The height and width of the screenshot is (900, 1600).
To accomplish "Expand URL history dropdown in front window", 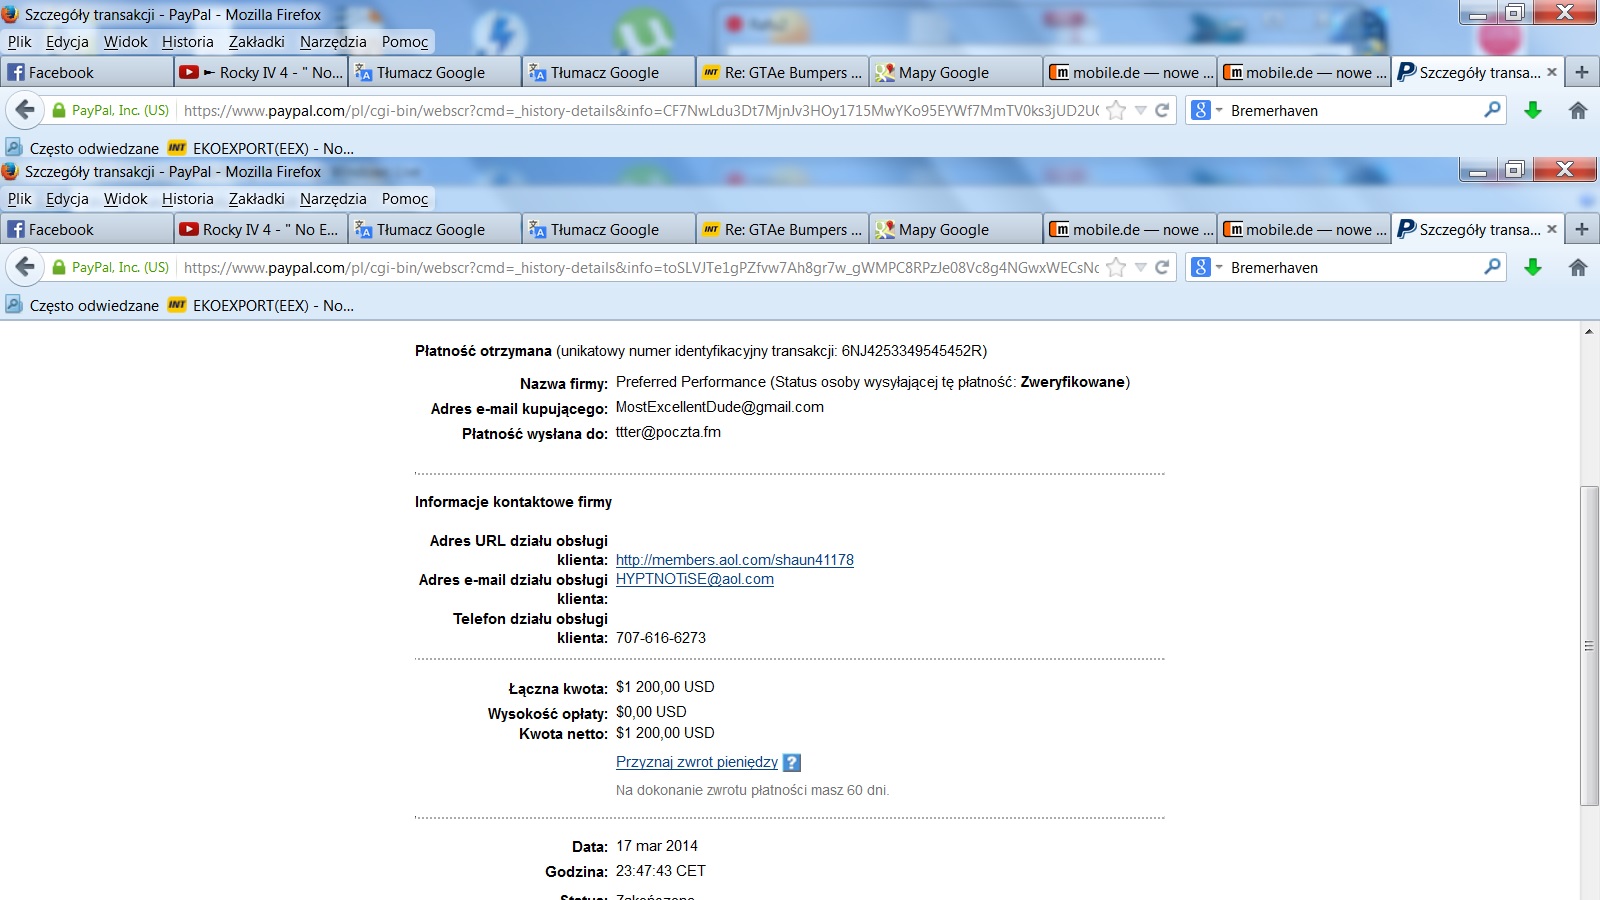I will coord(1140,267).
